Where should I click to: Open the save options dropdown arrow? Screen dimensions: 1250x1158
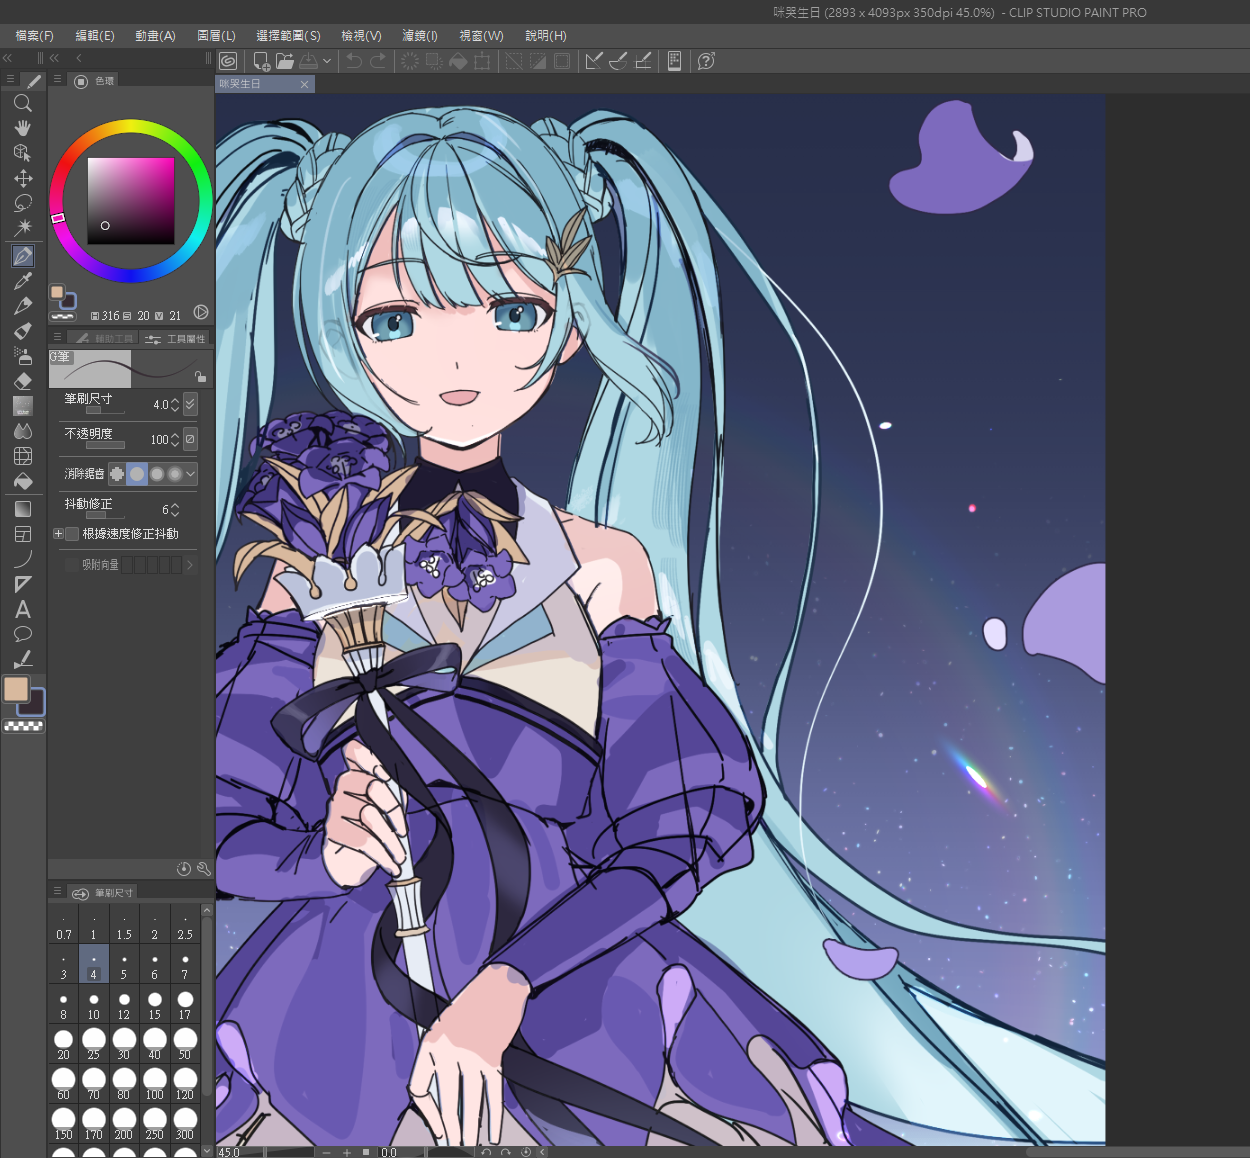click(327, 61)
